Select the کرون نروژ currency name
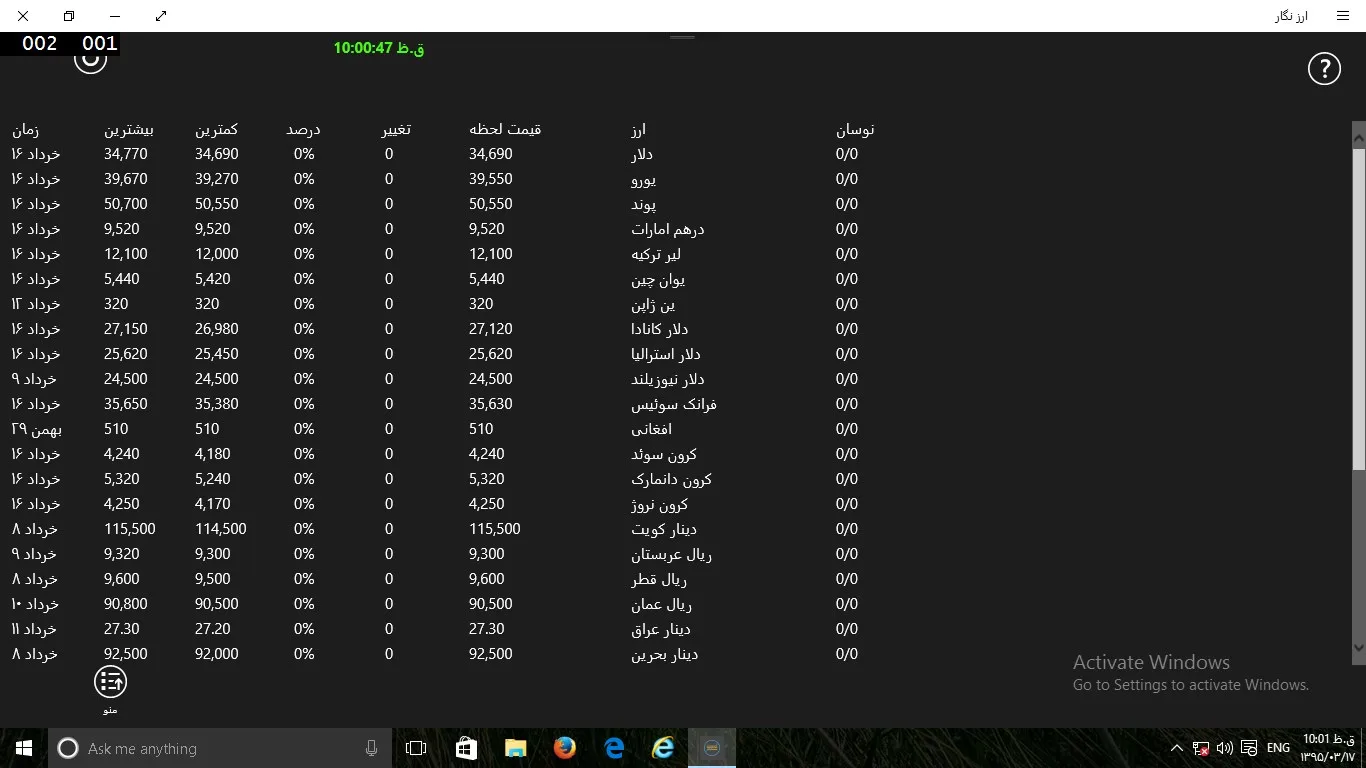Screen dimensions: 1366x768 [659, 504]
